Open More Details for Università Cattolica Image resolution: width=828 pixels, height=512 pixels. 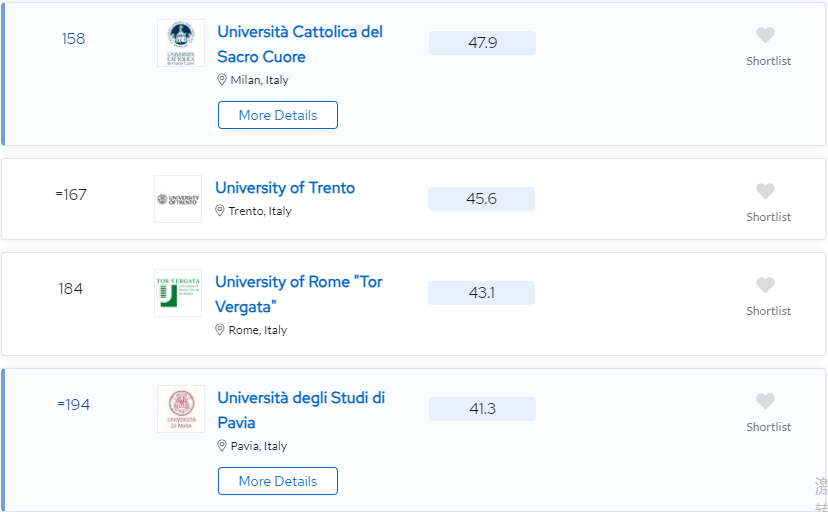[x=278, y=115]
